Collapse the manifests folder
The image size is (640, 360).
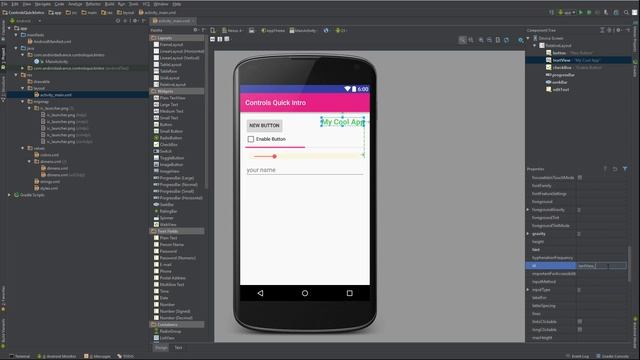click(x=16, y=35)
